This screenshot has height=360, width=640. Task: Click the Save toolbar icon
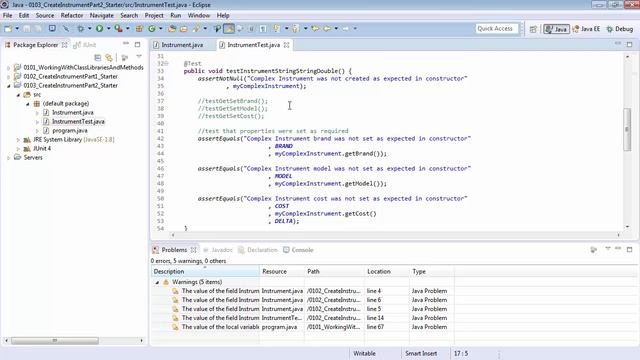(27, 29)
